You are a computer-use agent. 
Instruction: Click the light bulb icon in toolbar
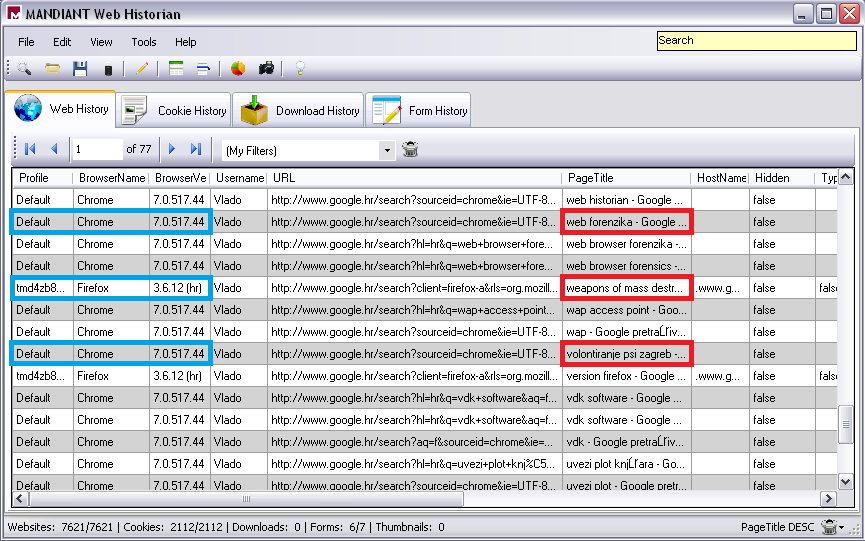coord(298,69)
